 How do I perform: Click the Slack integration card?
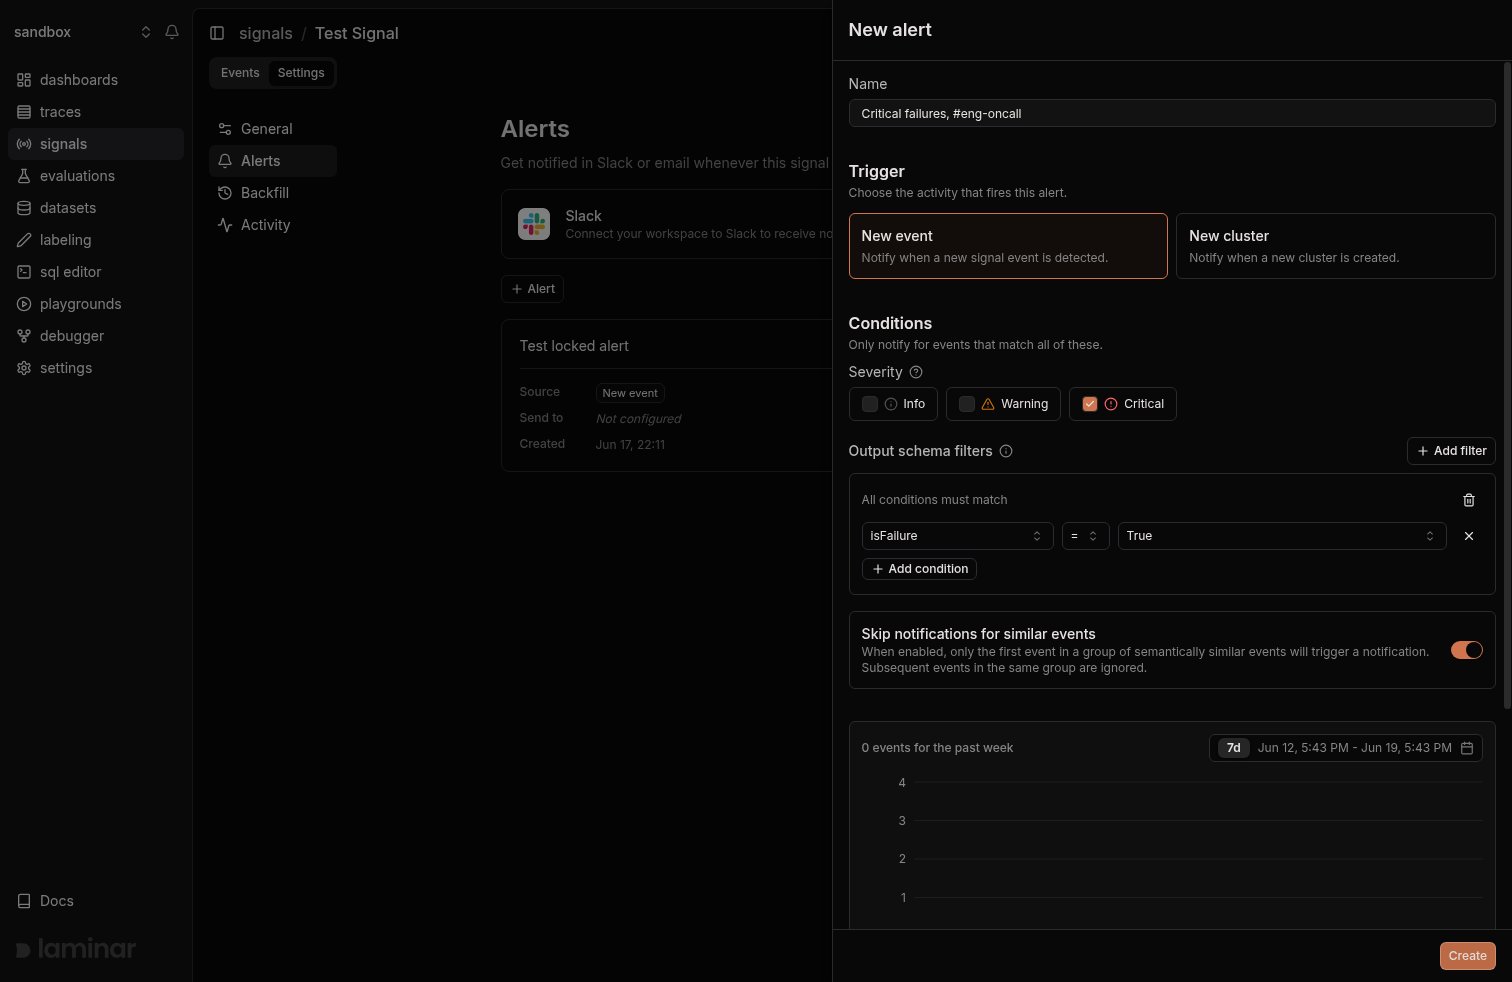(666, 224)
